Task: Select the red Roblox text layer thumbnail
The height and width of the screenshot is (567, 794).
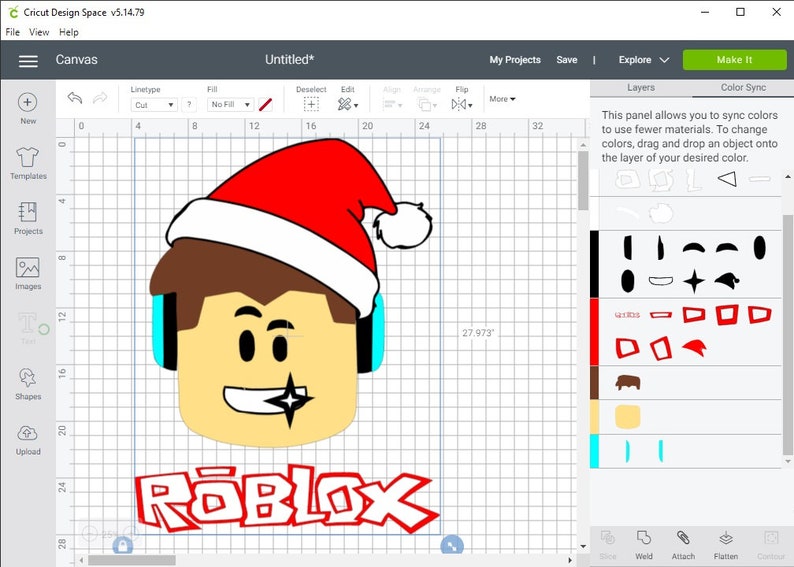Action: coord(627,315)
